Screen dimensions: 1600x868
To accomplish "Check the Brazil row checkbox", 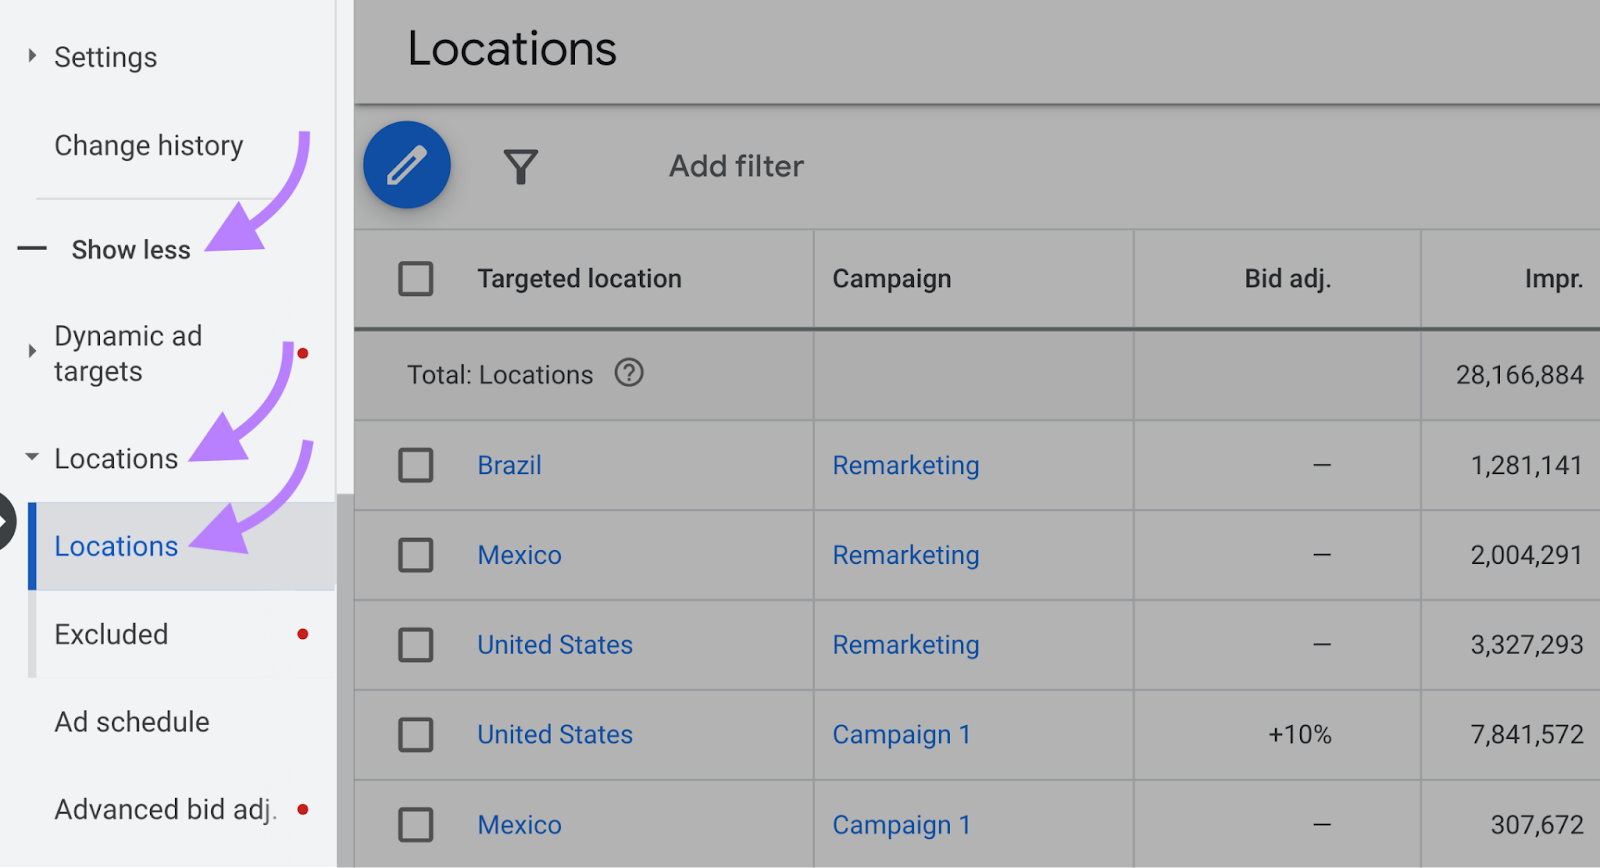I will click(416, 465).
